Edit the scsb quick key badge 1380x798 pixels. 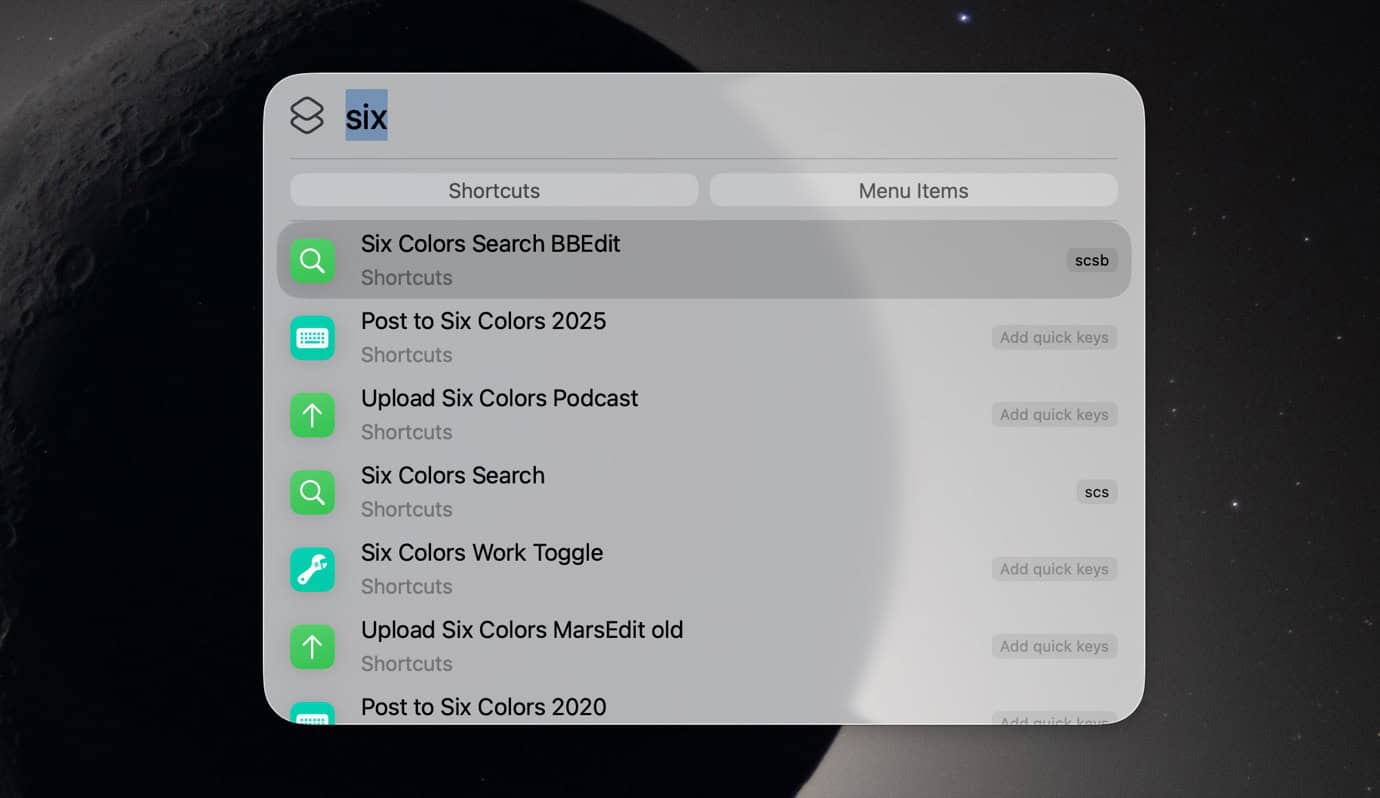point(1091,261)
